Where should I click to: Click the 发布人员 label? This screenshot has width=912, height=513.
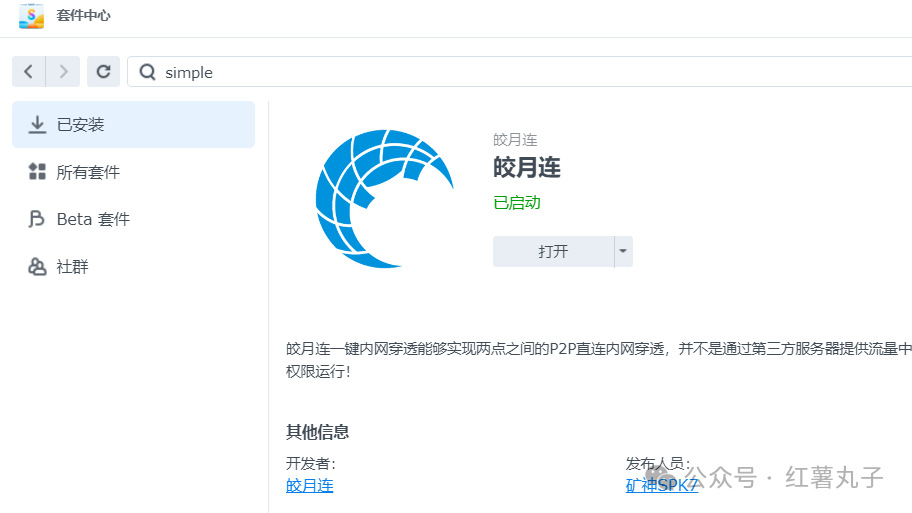click(658, 464)
